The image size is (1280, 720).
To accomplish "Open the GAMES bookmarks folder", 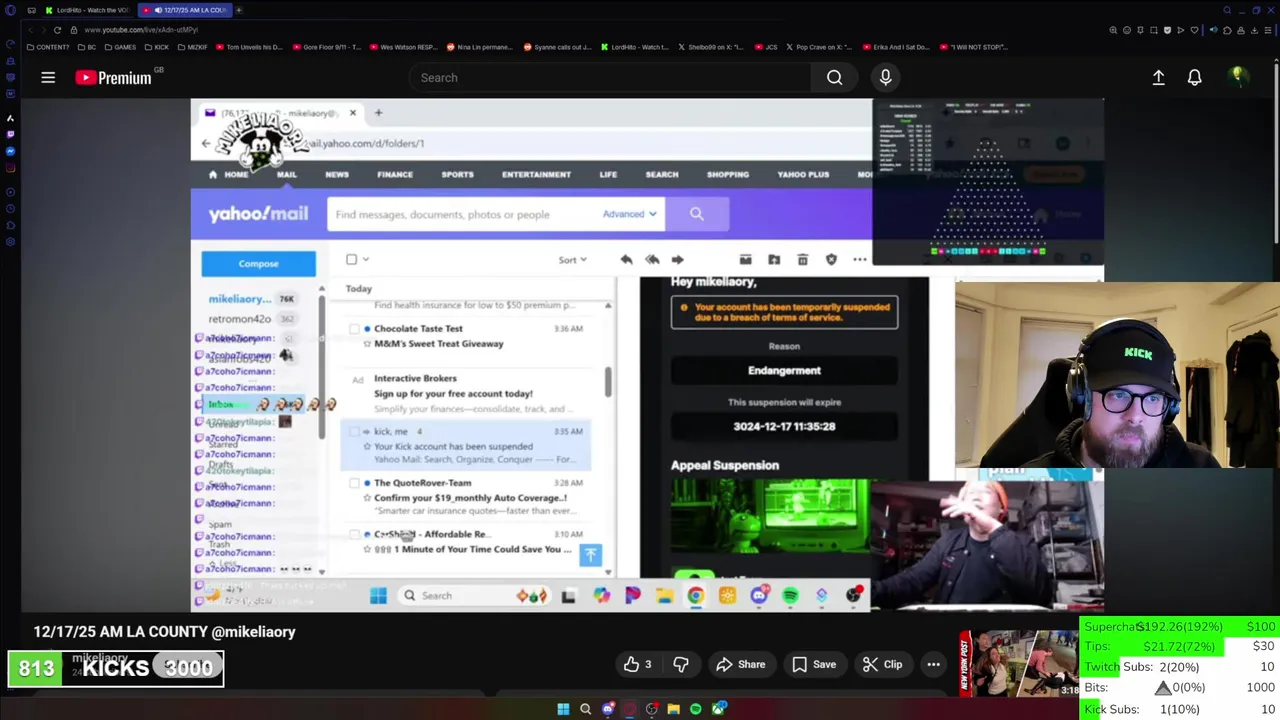I will point(120,47).
